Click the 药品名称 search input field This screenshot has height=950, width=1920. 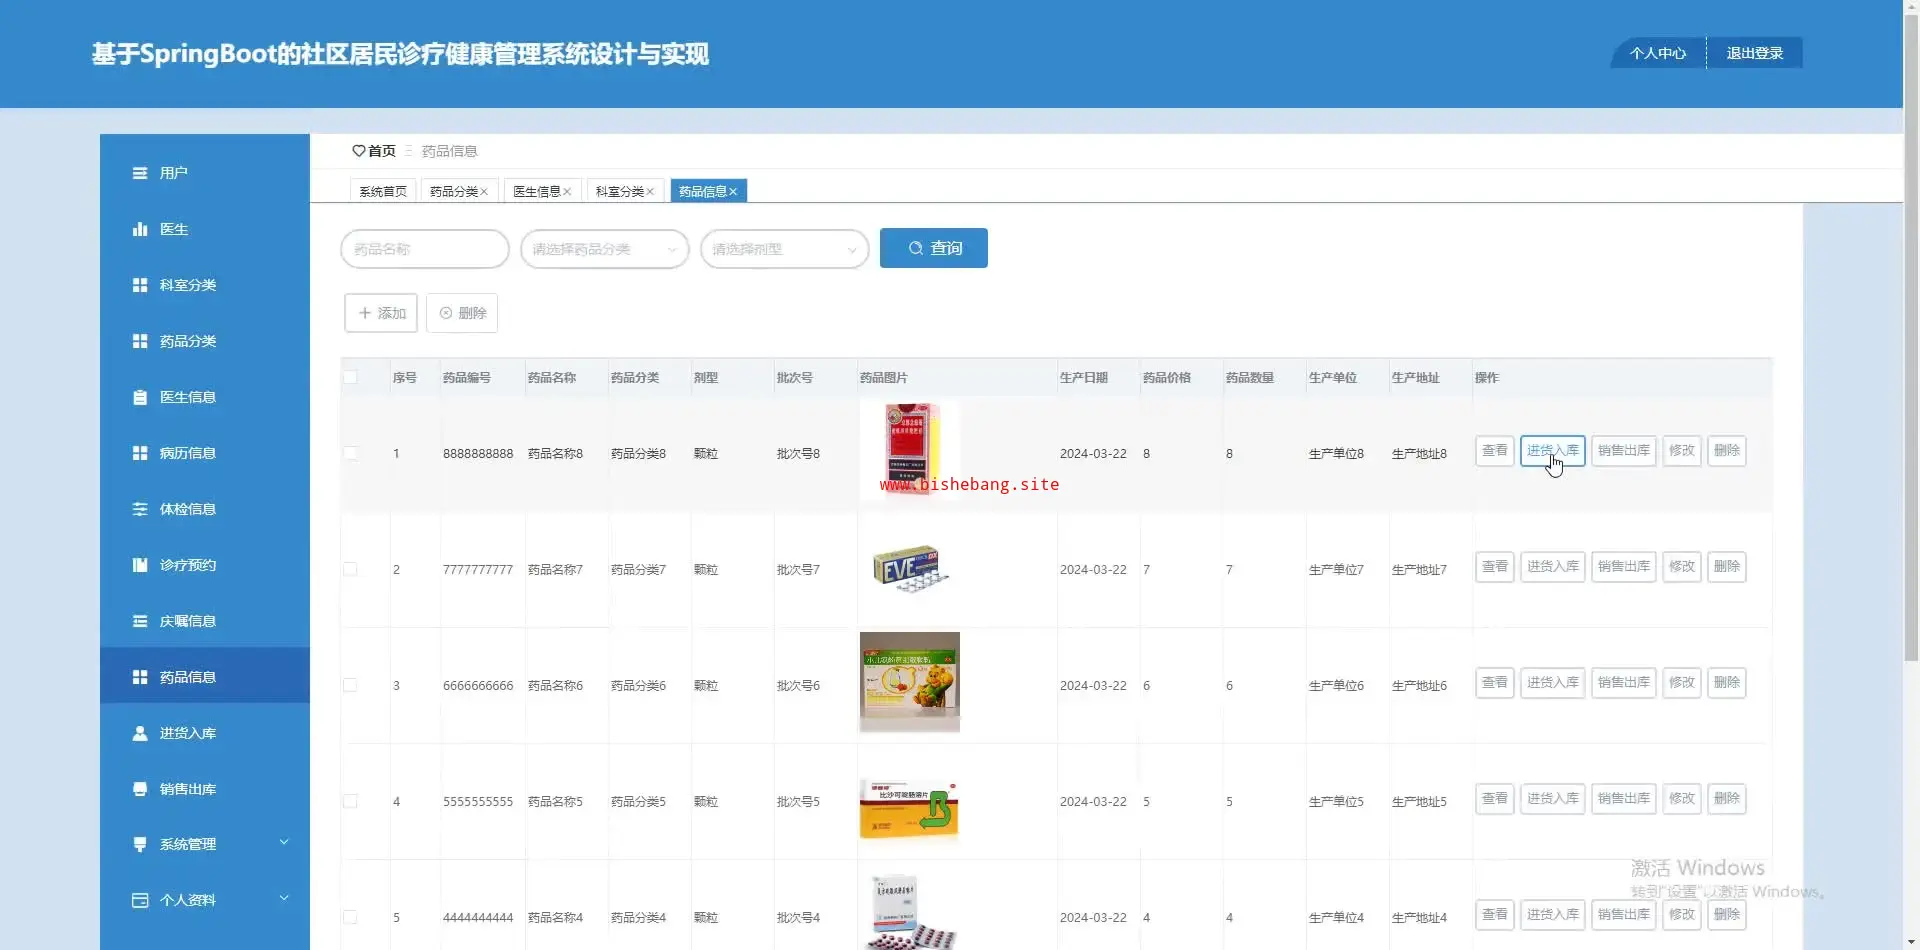[425, 249]
